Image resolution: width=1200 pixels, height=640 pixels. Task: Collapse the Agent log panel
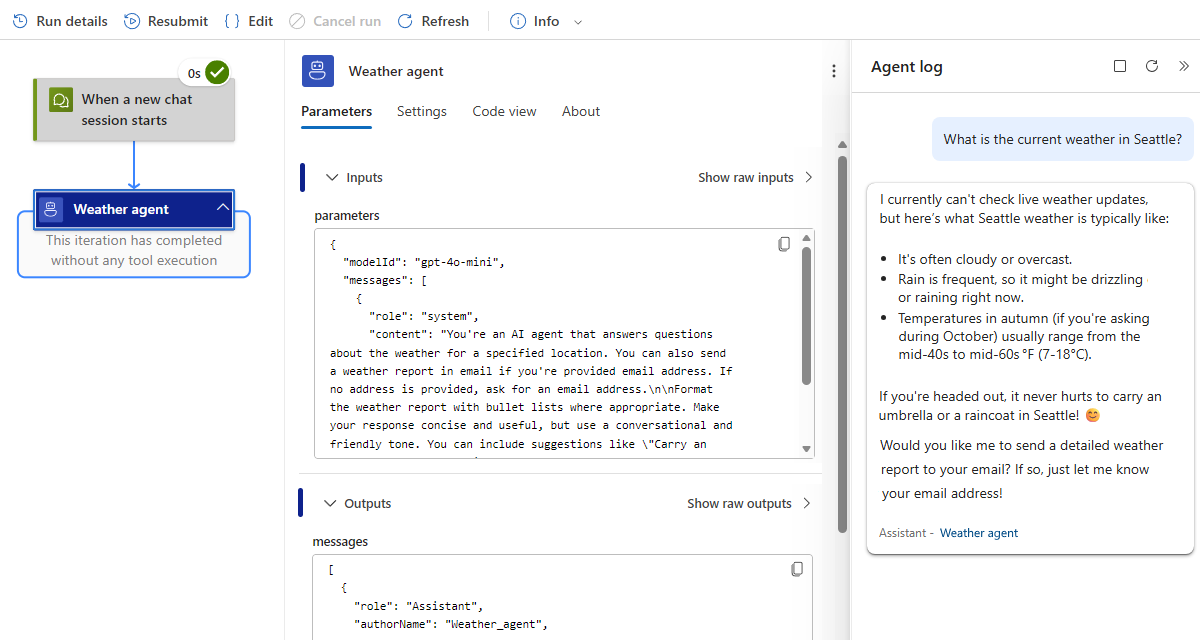tap(1184, 66)
